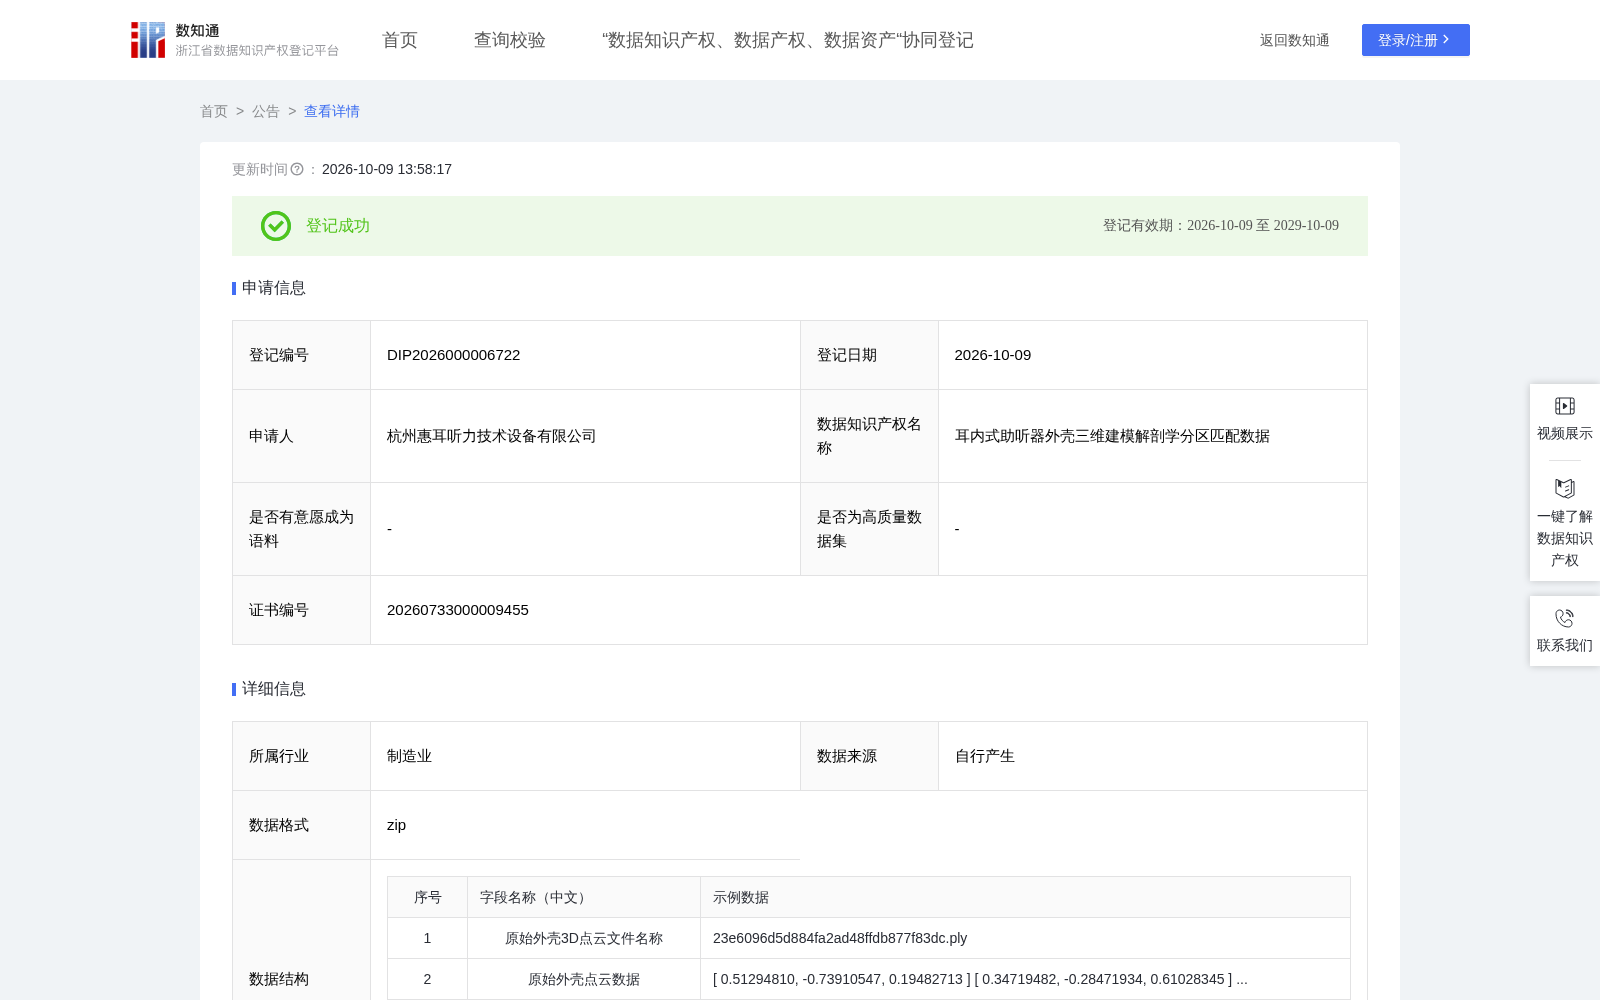1600x1000 pixels.
Task: Click the 是否为高质量数据集 label
Action: click(x=869, y=529)
